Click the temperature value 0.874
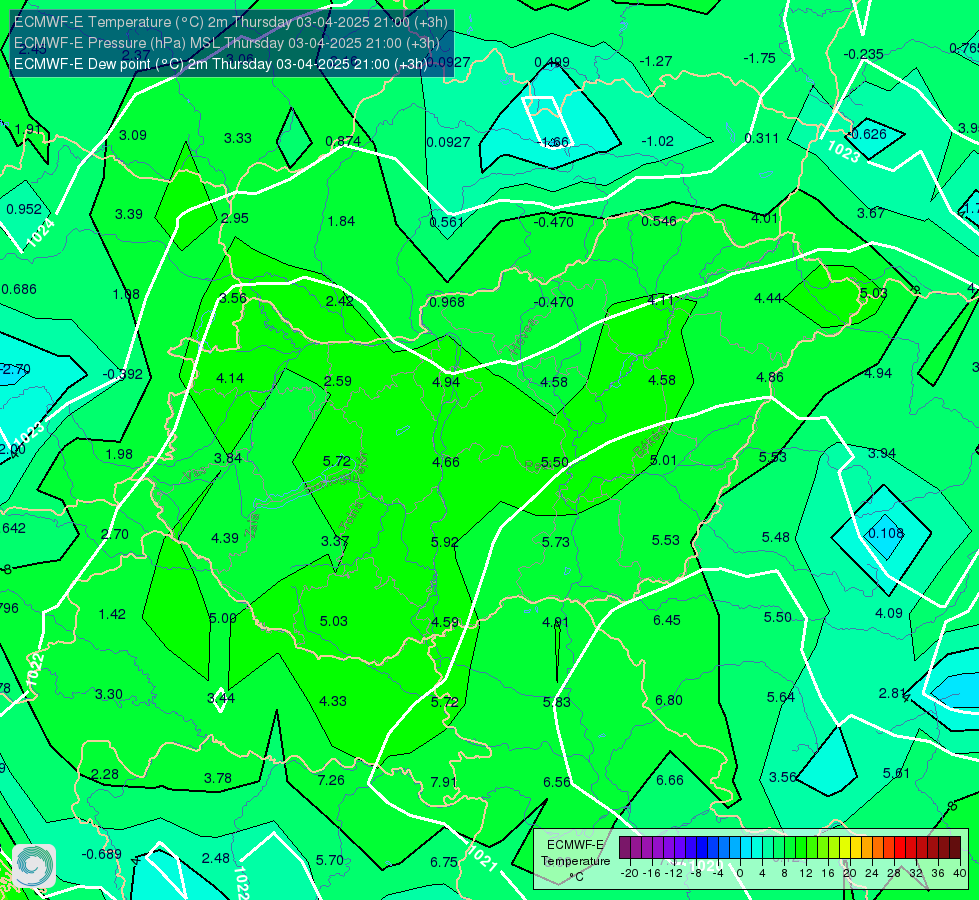The image size is (979, 900). click(343, 141)
